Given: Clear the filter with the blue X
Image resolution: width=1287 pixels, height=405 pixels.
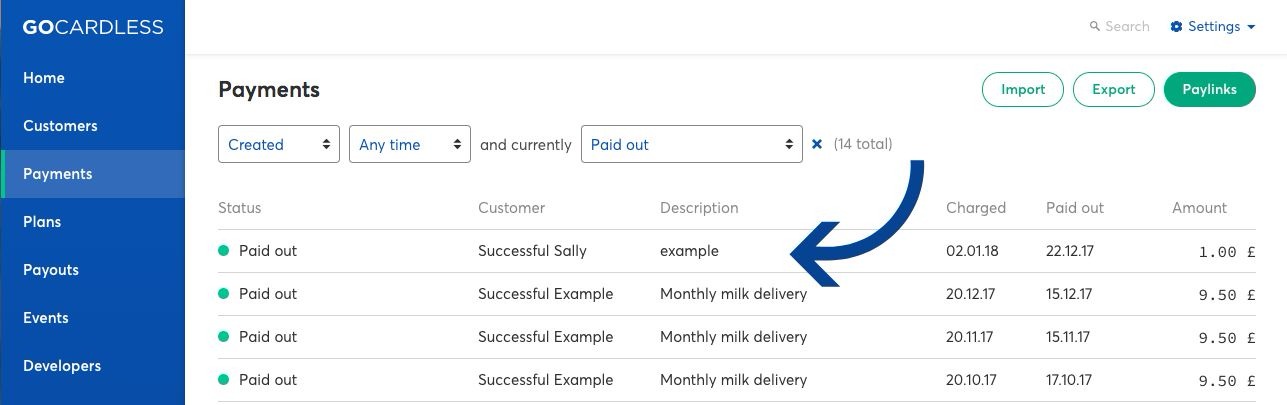Looking at the screenshot, I should pos(817,144).
